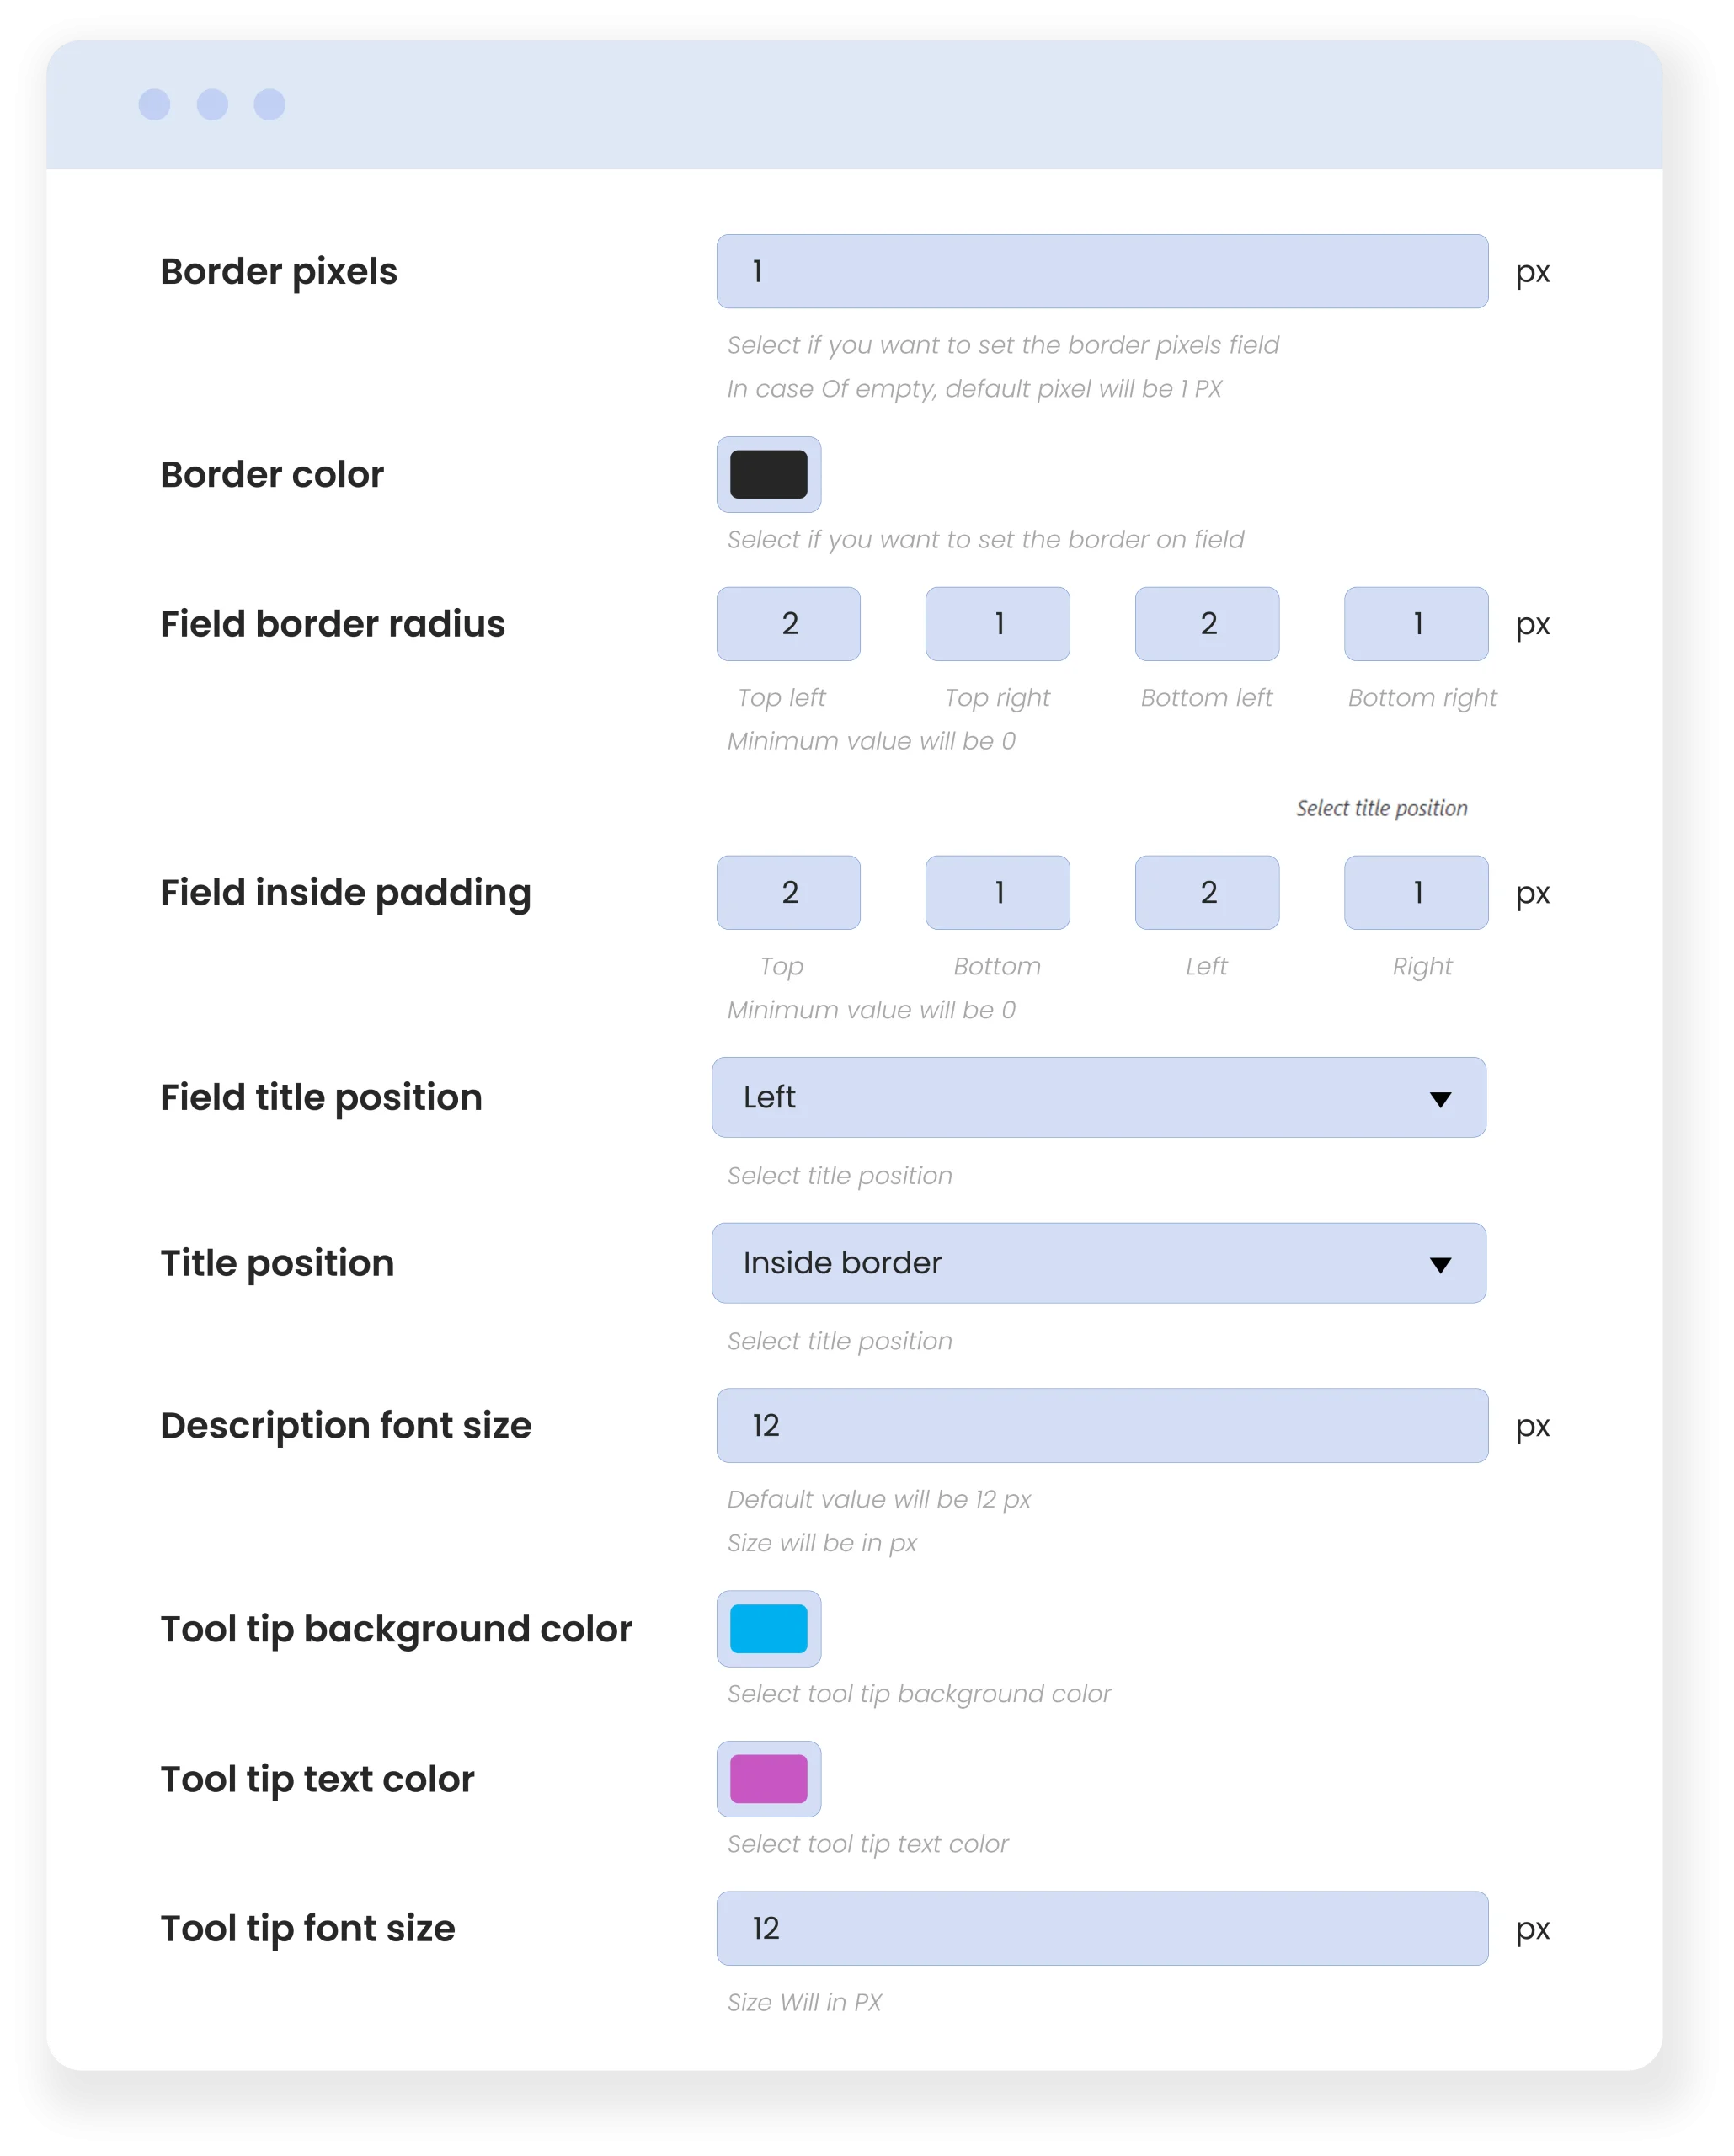Select the Bottom right border radius field
The image size is (1734, 2156).
(1415, 623)
